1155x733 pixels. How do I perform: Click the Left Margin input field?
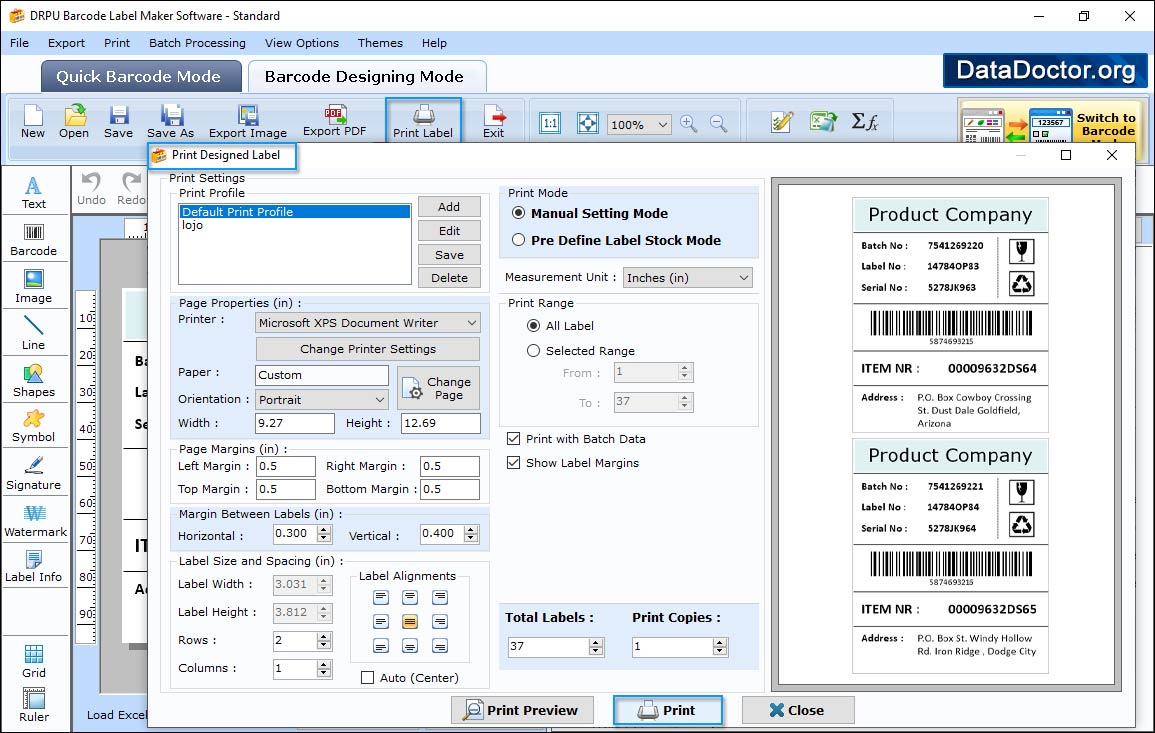(286, 466)
